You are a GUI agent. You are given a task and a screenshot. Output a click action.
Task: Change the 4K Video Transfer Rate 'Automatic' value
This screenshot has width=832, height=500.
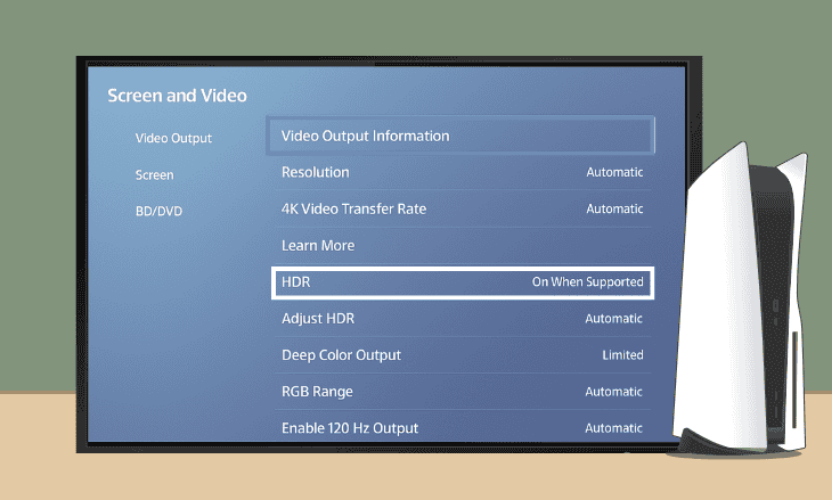click(x=614, y=209)
